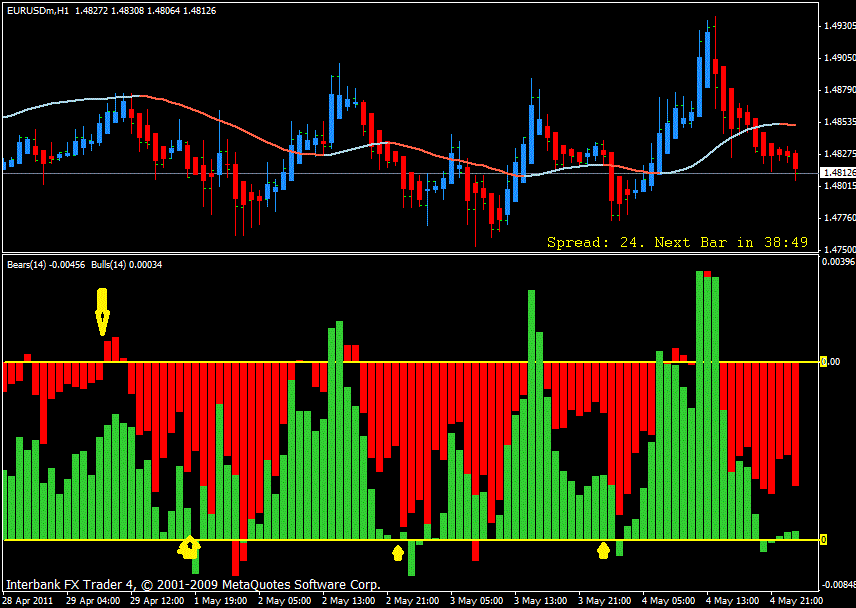Click the "Spread: 24. Next Bar in 38:49" text
The image size is (856, 608).
(677, 242)
